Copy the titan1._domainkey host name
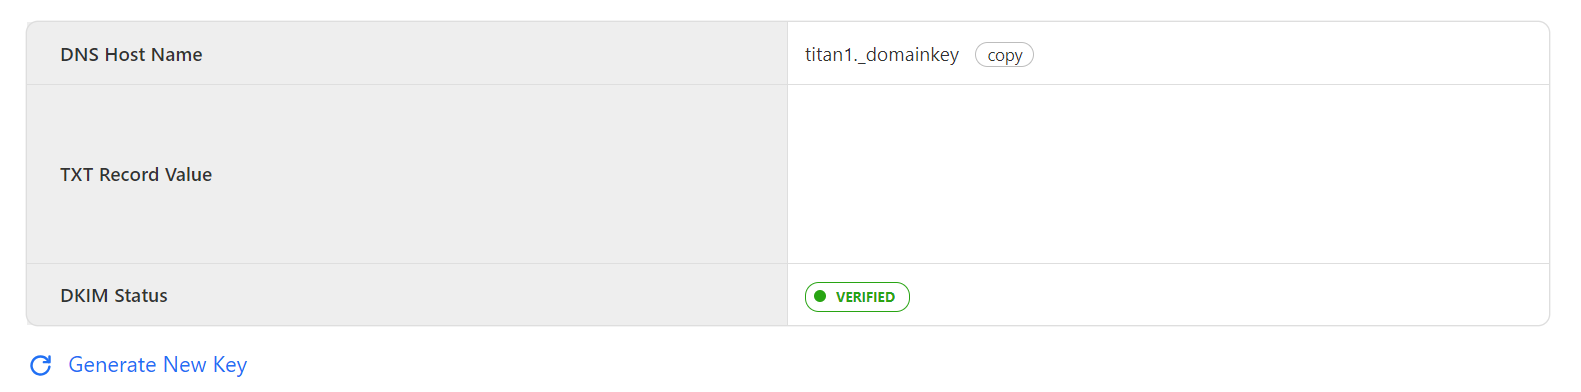1581x392 pixels. 1004,55
